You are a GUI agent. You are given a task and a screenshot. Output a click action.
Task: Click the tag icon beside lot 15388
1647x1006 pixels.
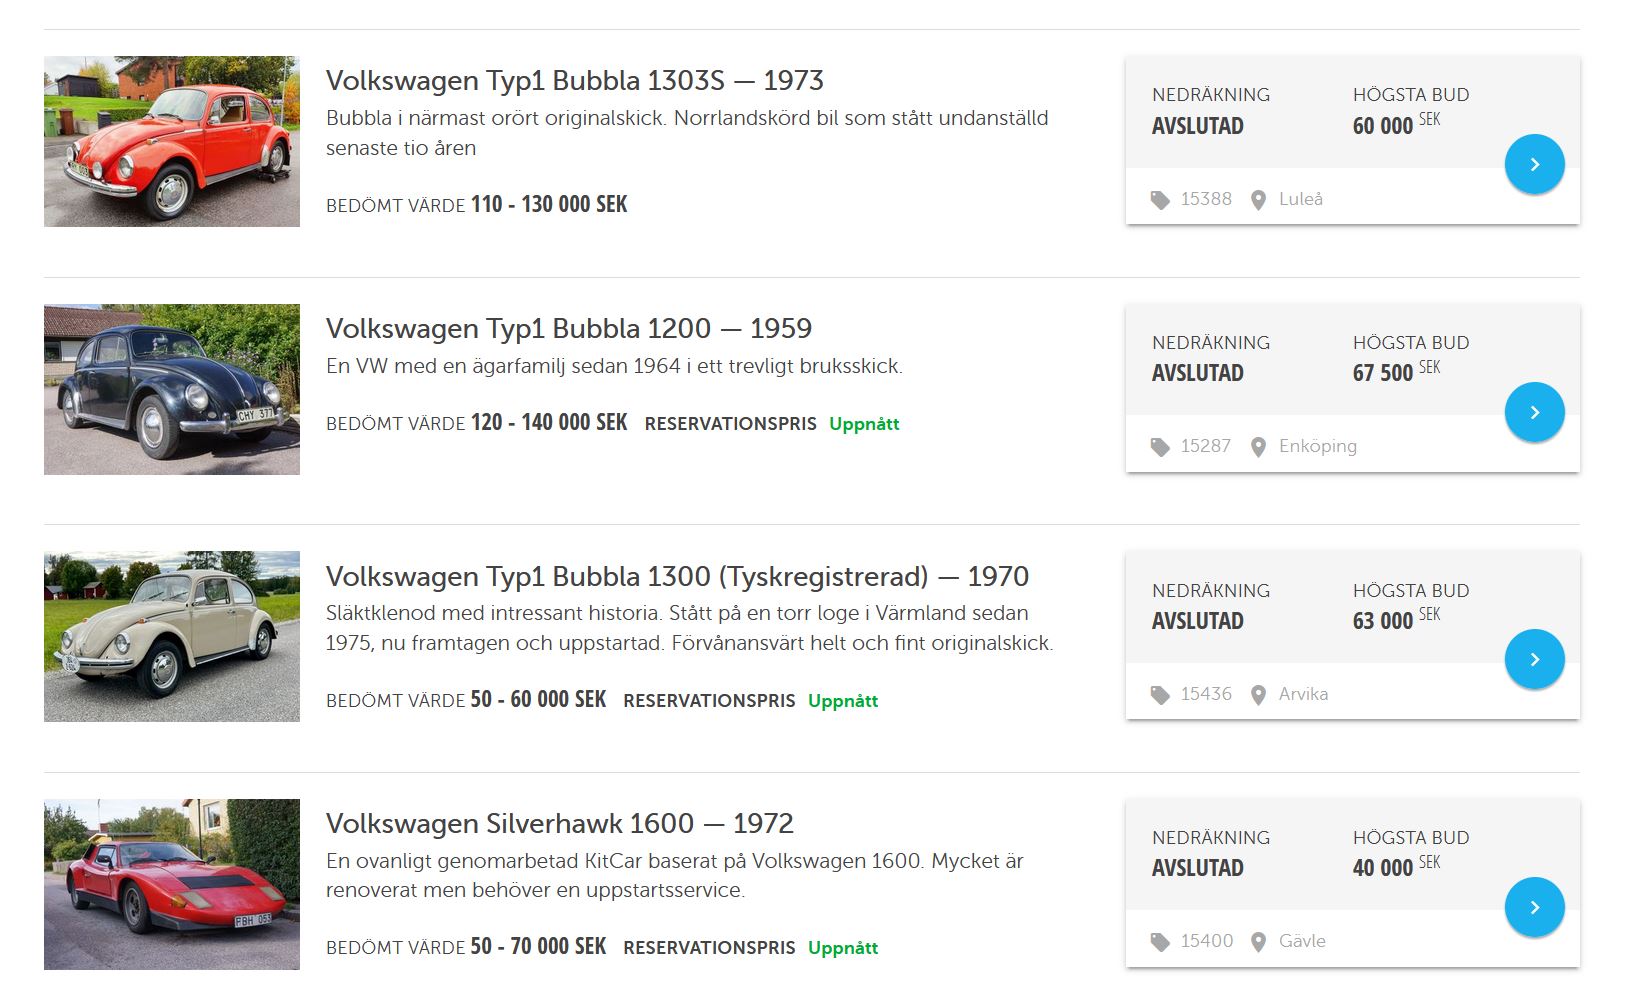1160,200
